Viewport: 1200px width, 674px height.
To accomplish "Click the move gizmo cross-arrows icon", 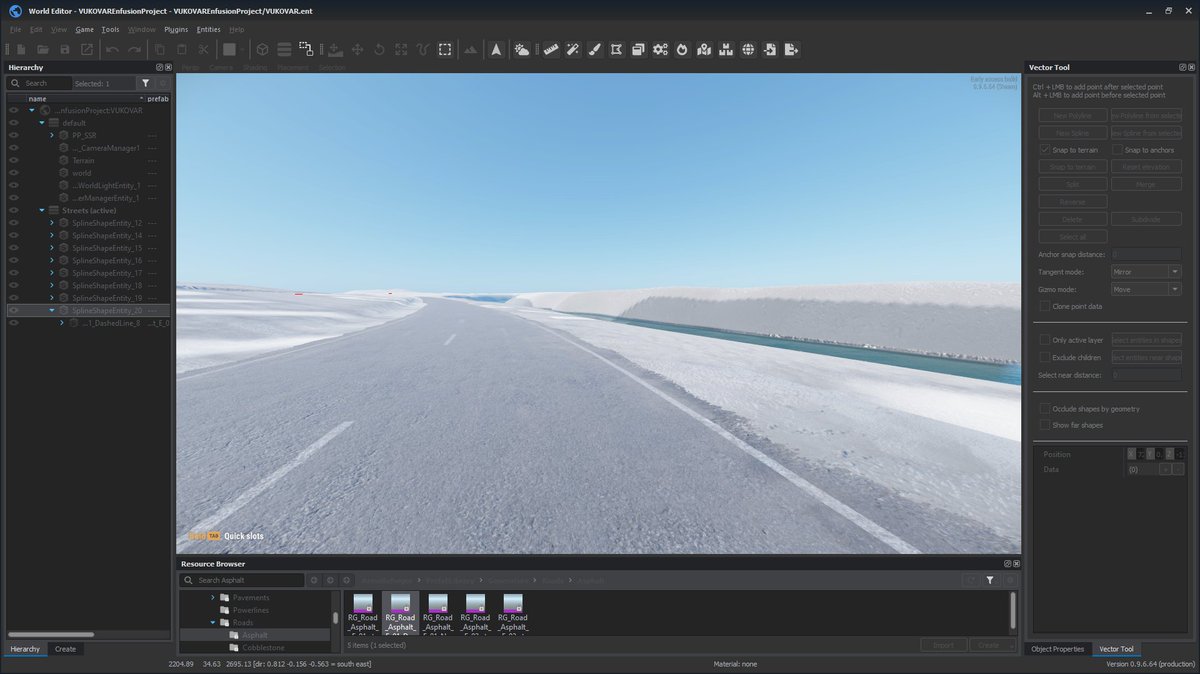I will pos(357,49).
